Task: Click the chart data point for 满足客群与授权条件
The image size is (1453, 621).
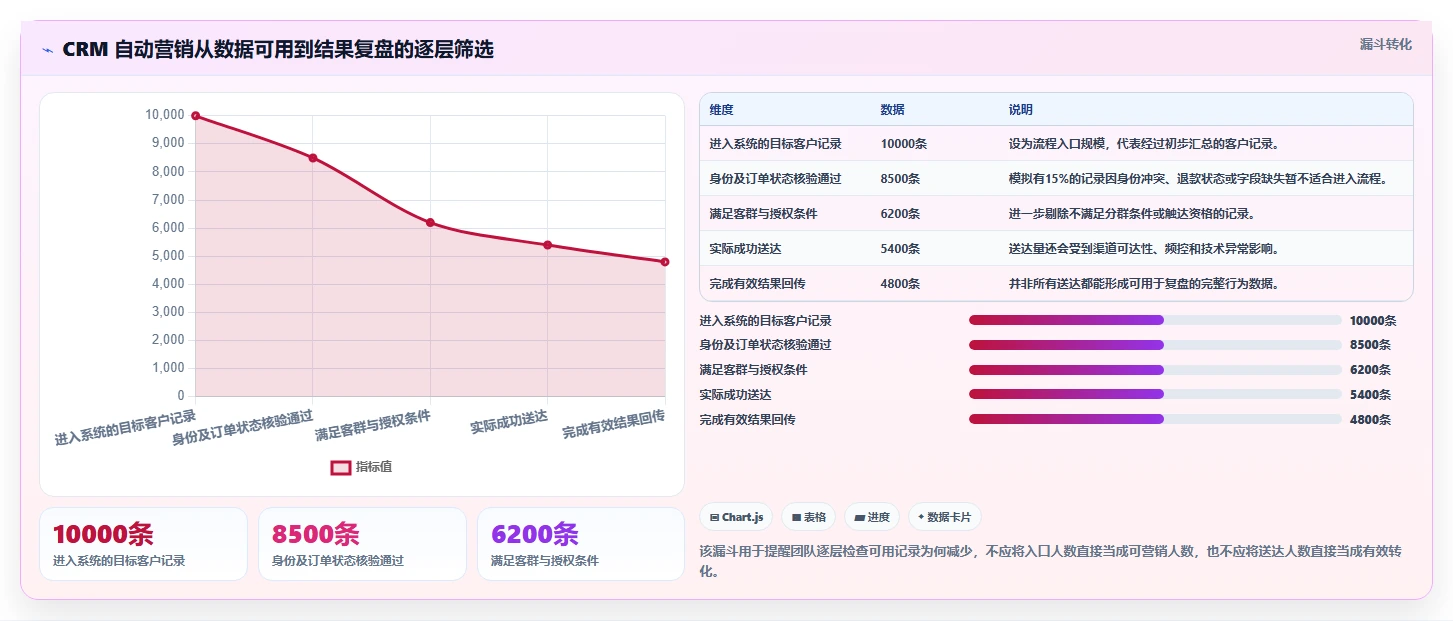Action: 430,222
